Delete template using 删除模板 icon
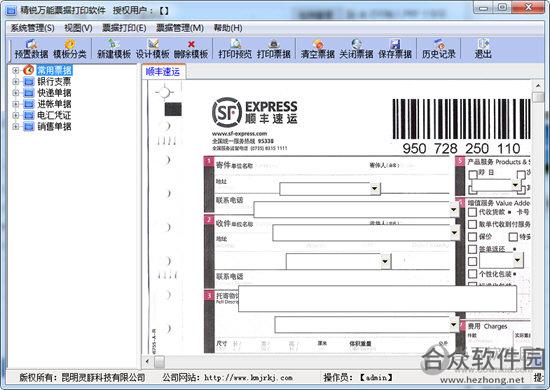The width and height of the screenshot is (550, 390). 191,49
